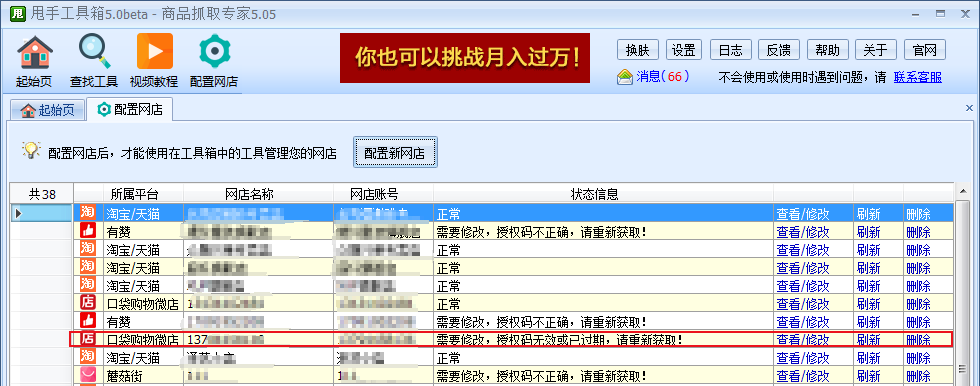Open 设置 settings button
Viewport: 980px width, 386px height.
(684, 50)
